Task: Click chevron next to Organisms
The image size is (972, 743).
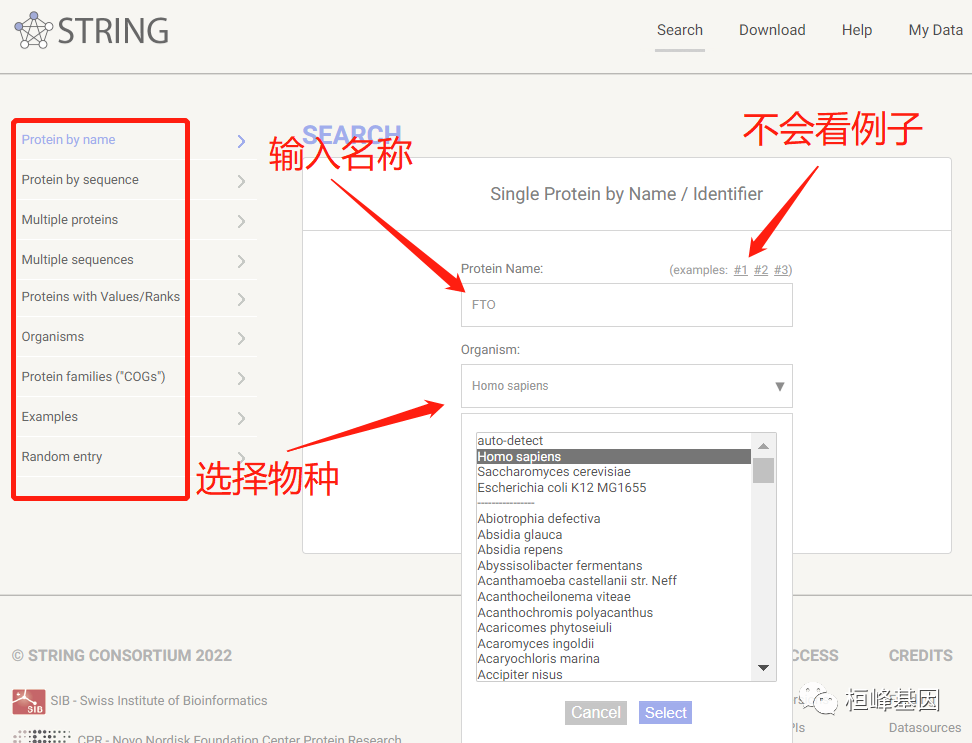Action: [242, 338]
